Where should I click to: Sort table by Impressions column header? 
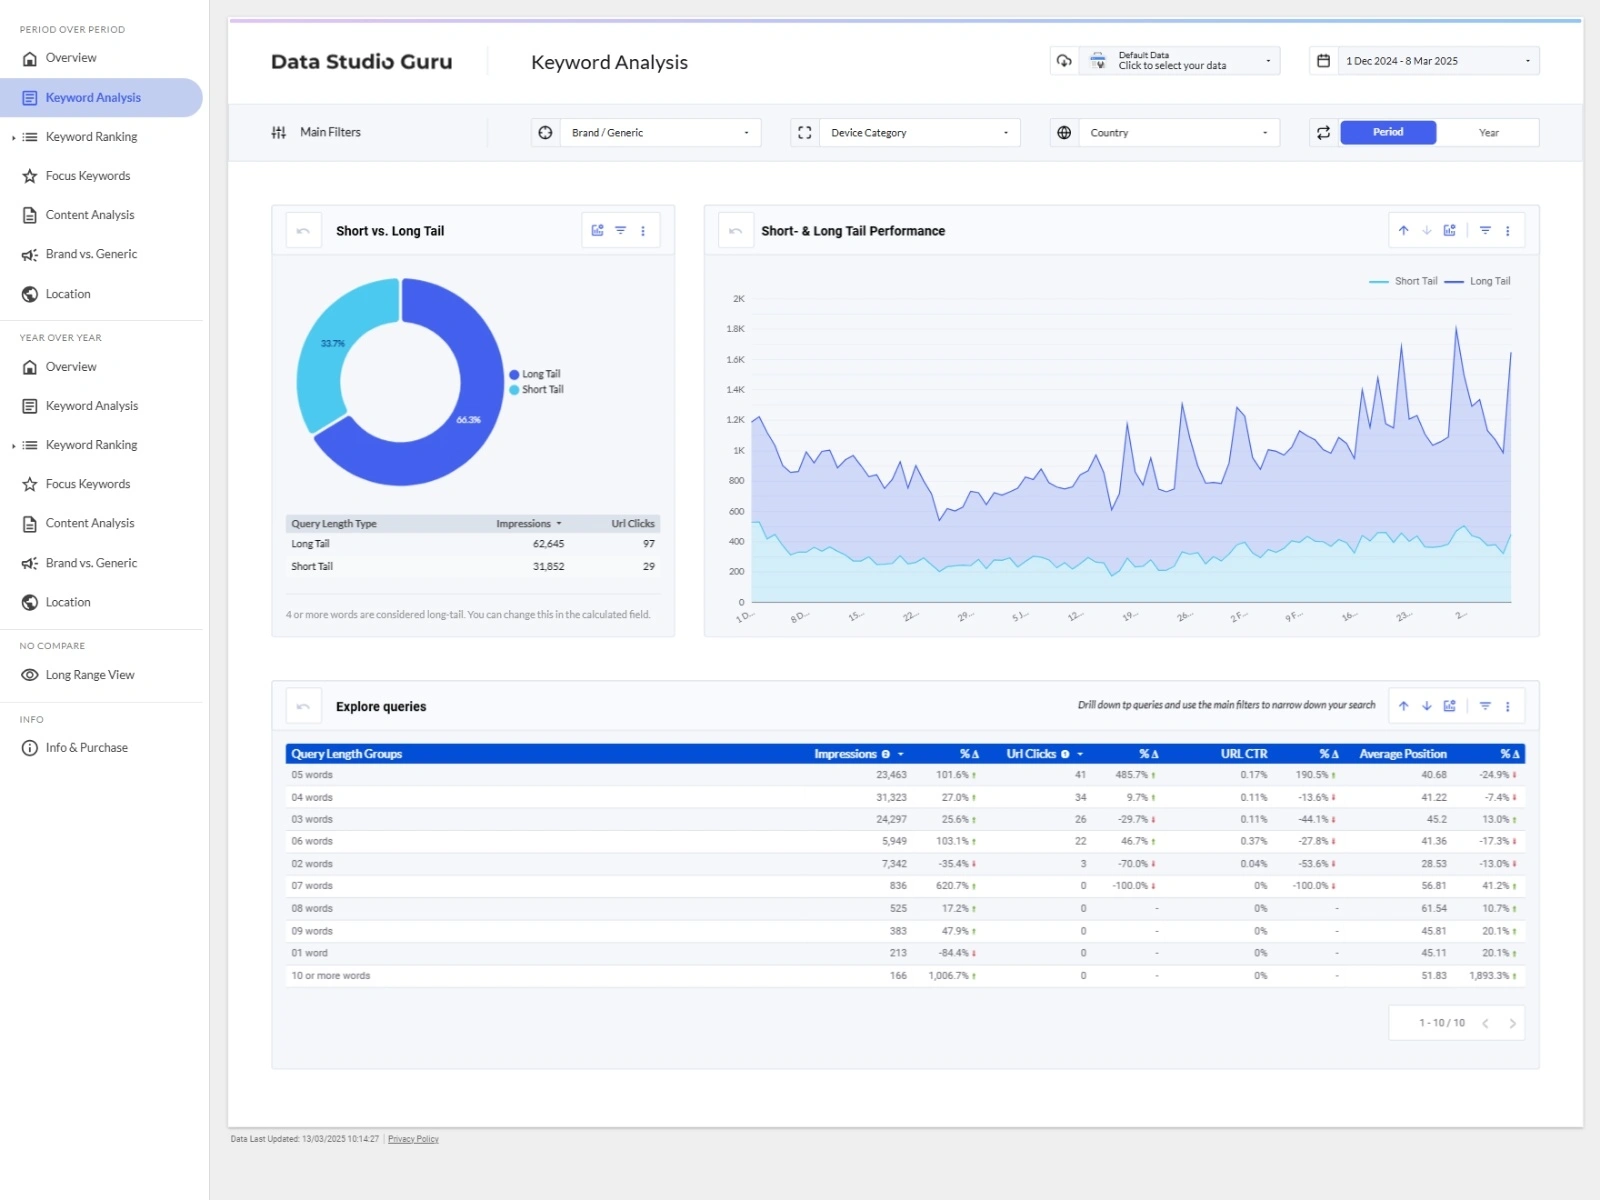[845, 754]
